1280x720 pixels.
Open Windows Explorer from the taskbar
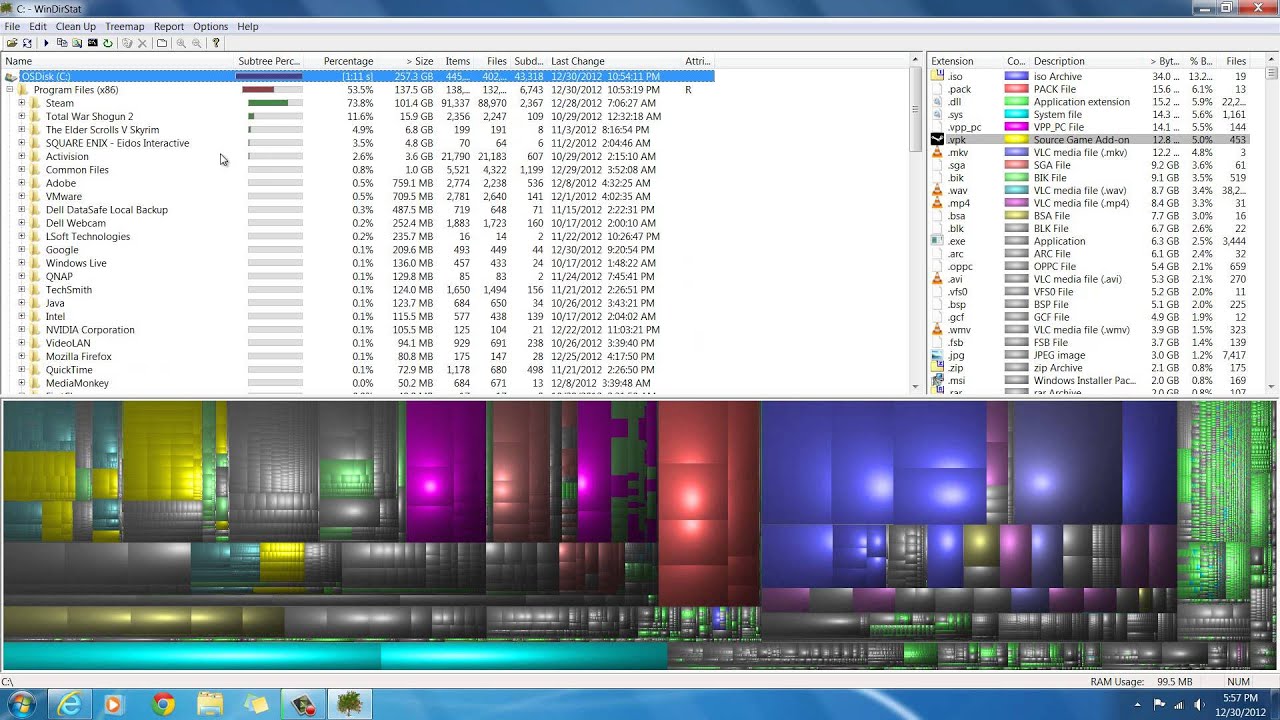pyautogui.click(x=210, y=704)
